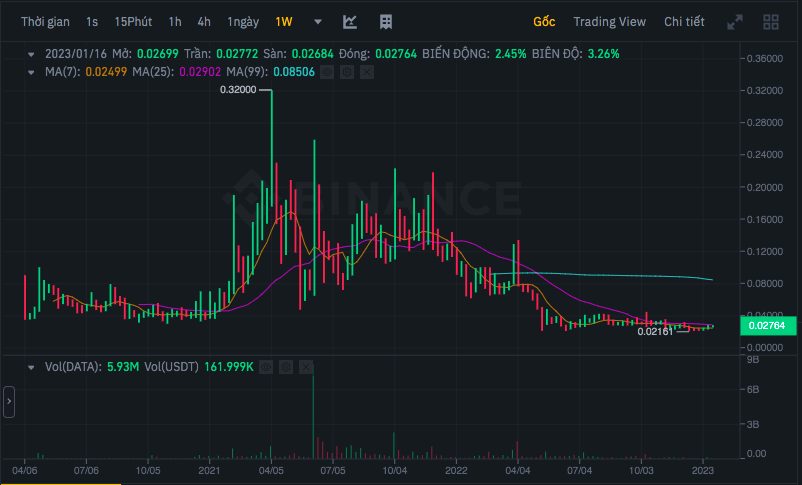Click the Vol(DATA) value 5.93M
Screen dimensions: 802x485
123,367
